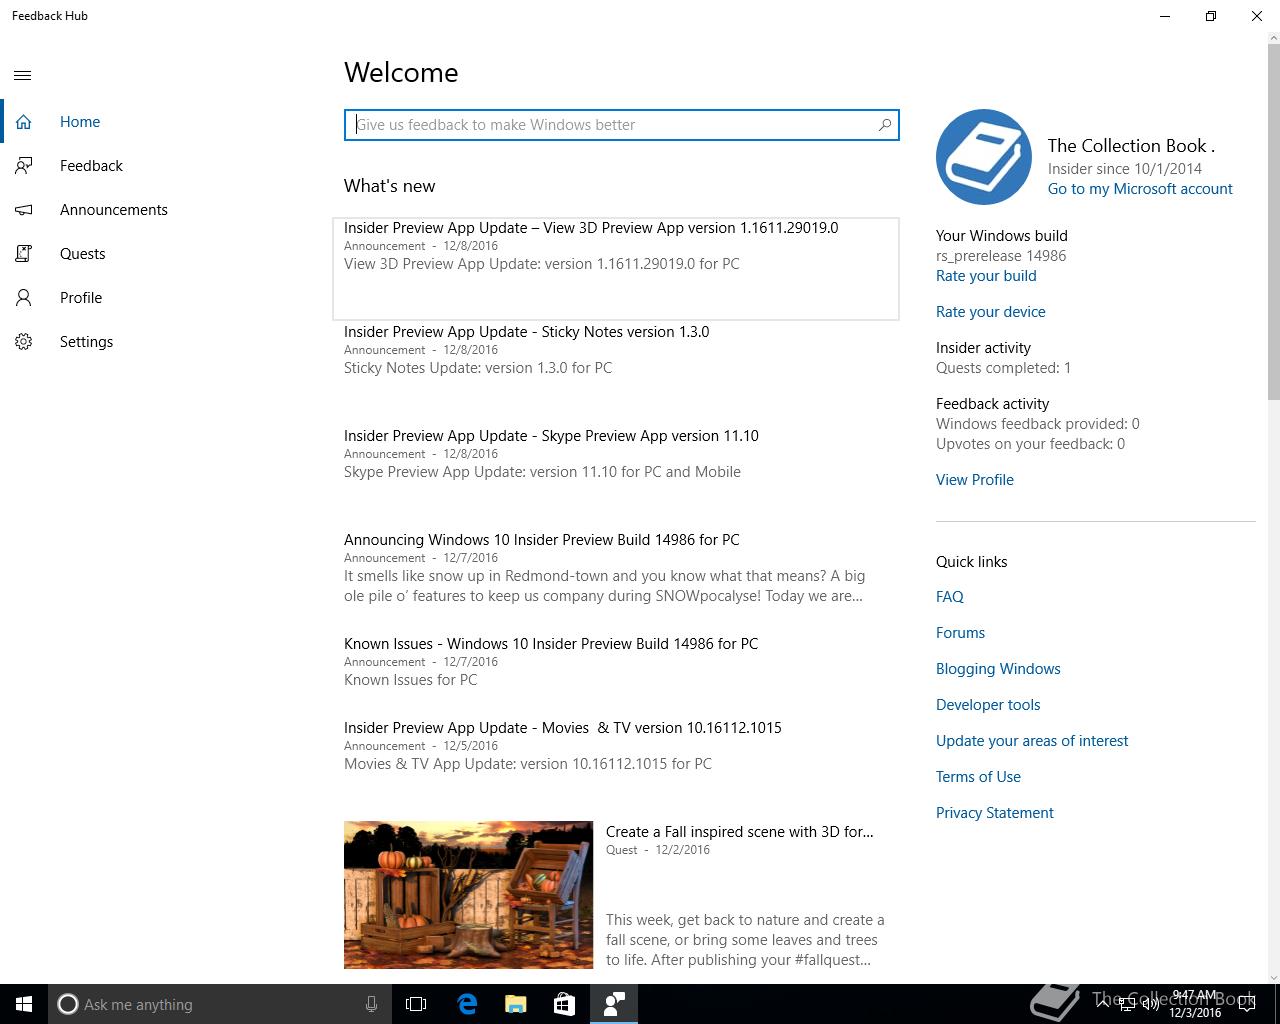Click Feedback Hub taskbar icon
1280x1024 pixels.
click(613, 1004)
